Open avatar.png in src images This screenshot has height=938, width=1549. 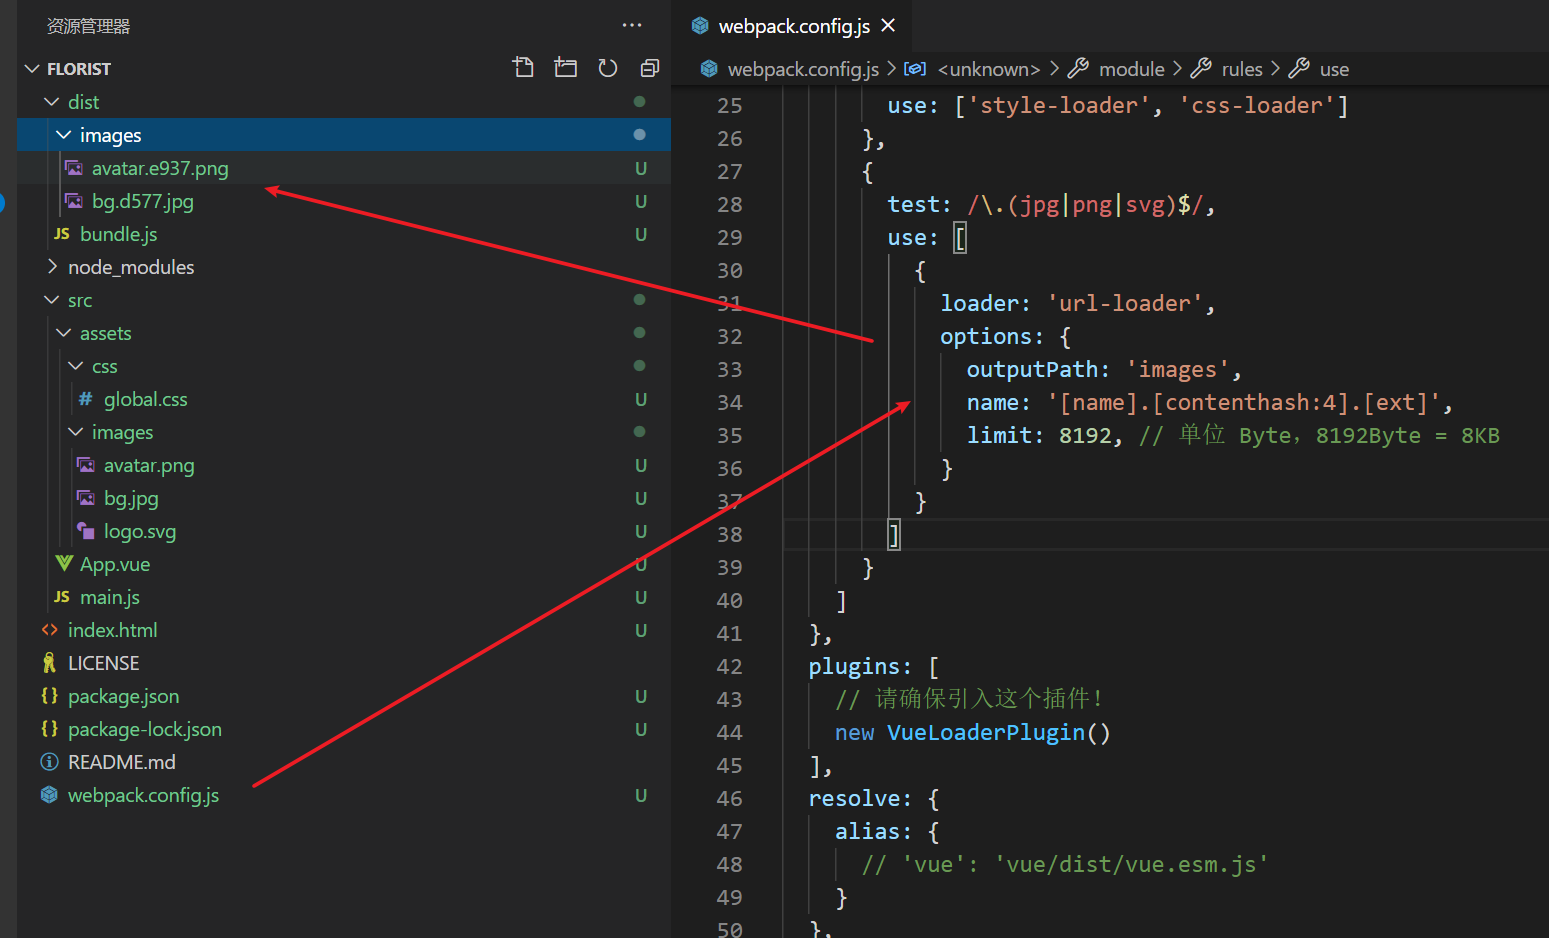tap(149, 465)
